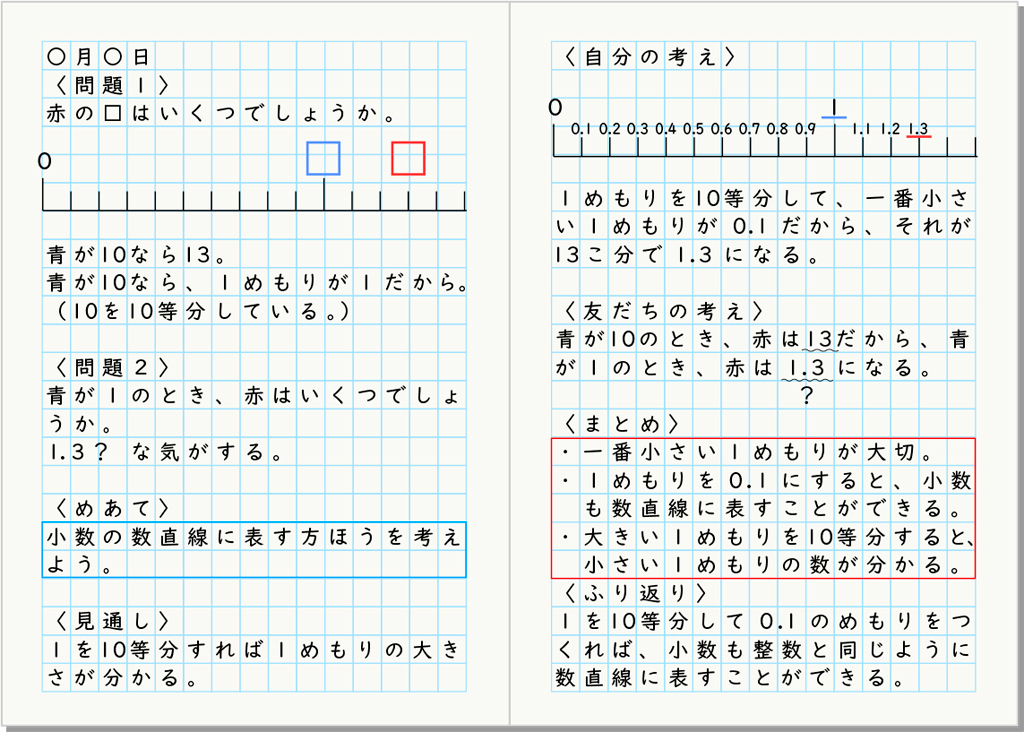Click the 1 label with blue underline
This screenshot has width=1024, height=732.
[834, 107]
